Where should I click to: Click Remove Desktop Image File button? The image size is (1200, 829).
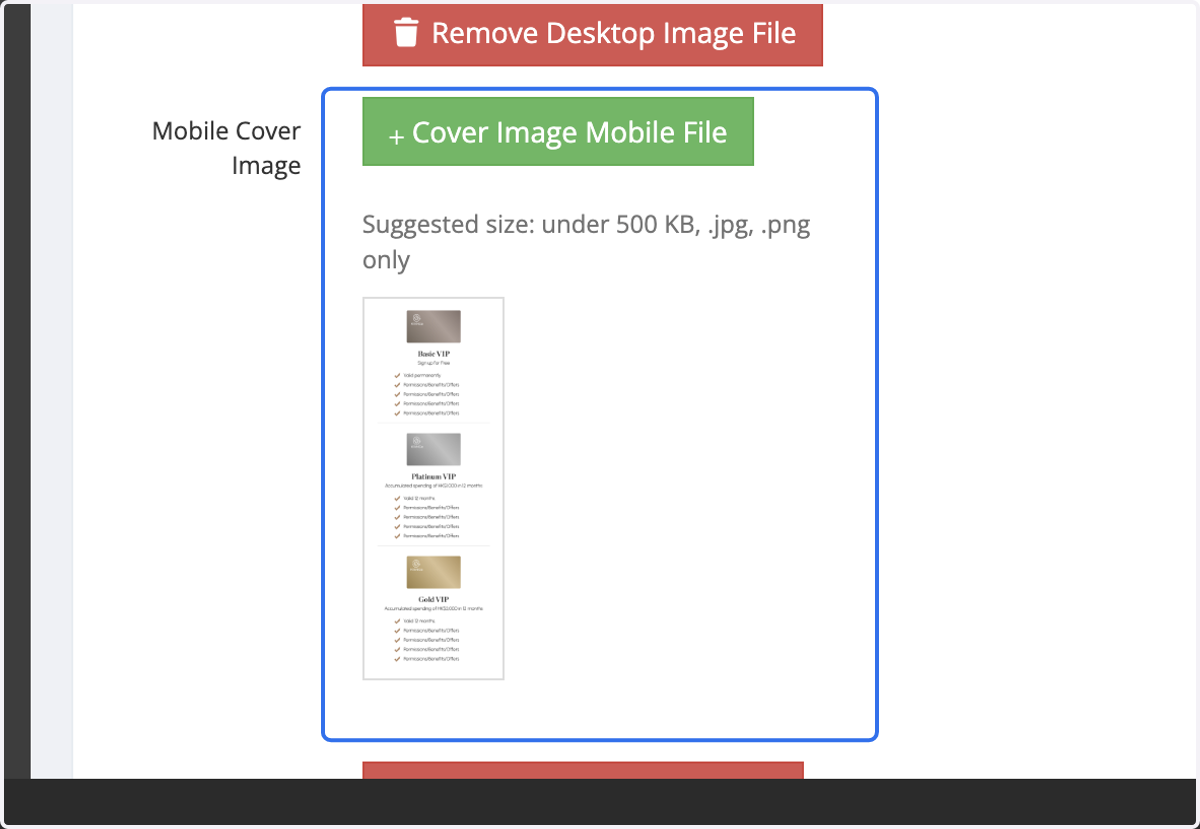pyautogui.click(x=592, y=34)
